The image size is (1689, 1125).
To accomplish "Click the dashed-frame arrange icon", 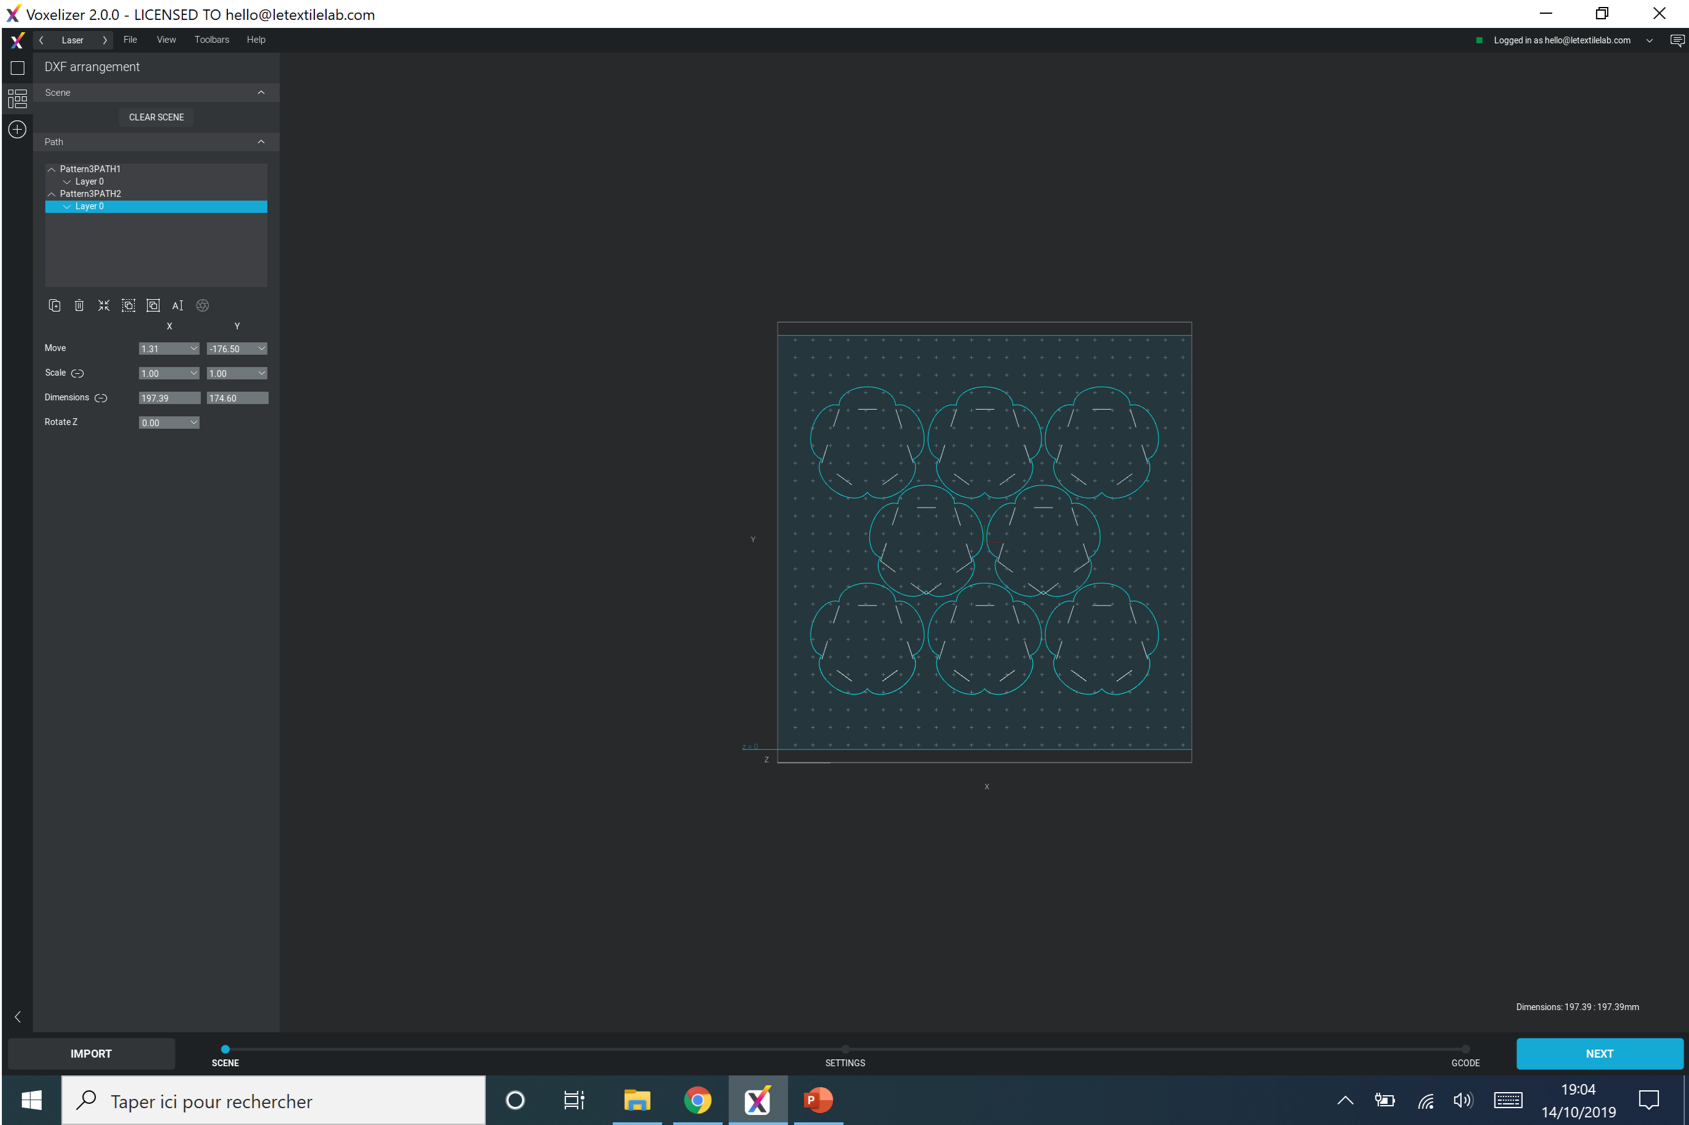I will pyautogui.click(x=128, y=306).
